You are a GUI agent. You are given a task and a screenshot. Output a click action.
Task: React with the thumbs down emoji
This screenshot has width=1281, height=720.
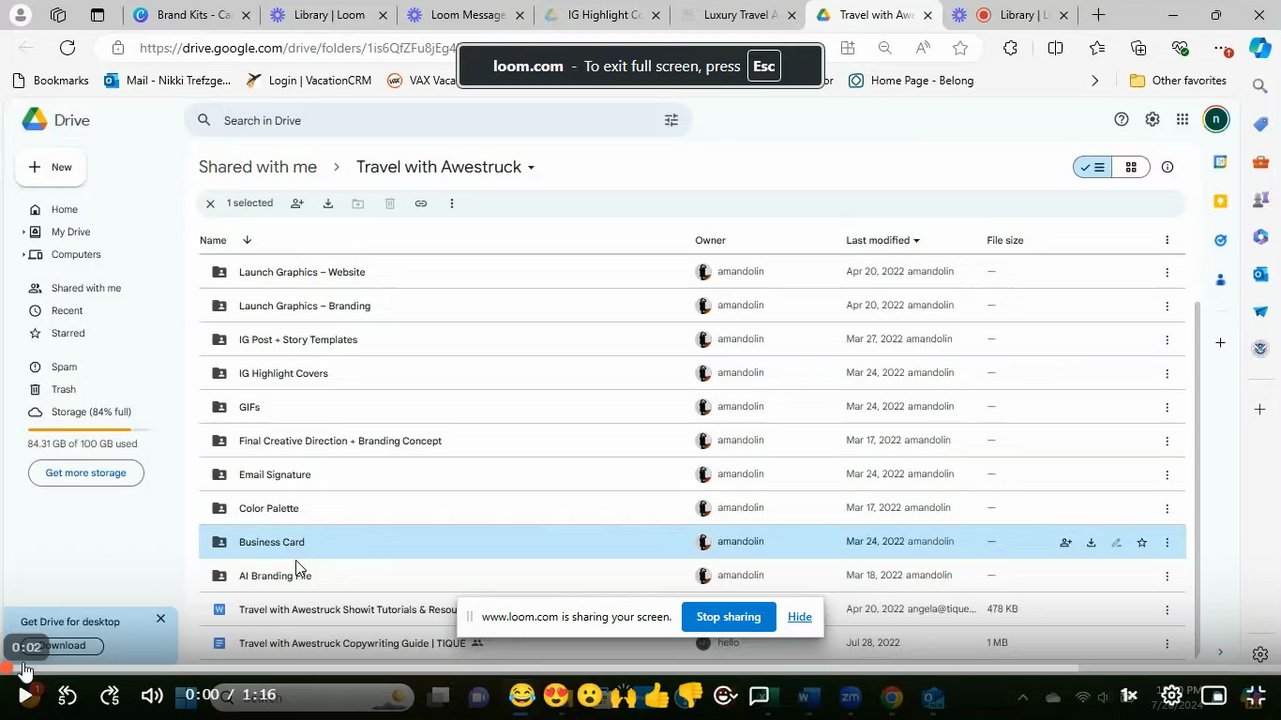[690, 696]
